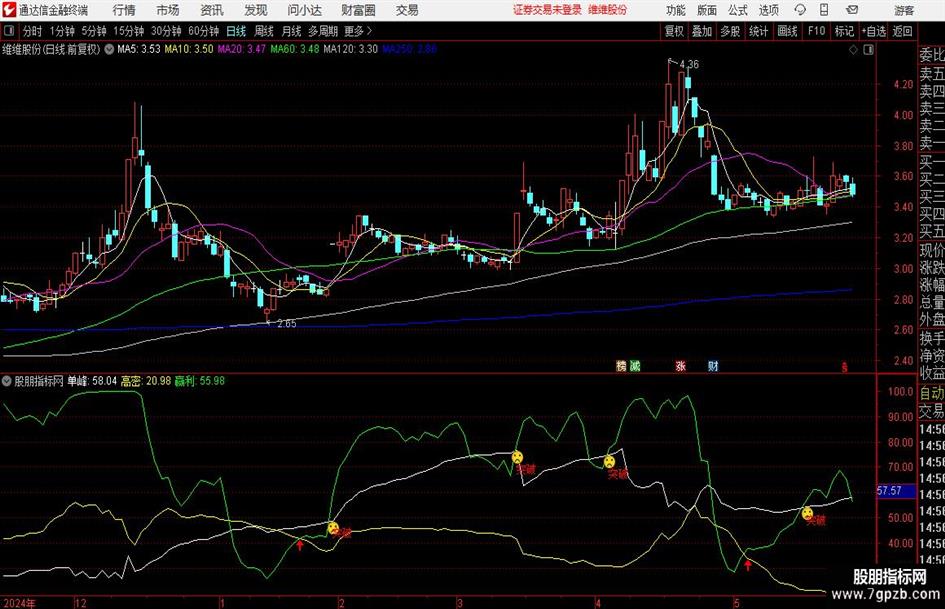The height and width of the screenshot is (609, 945).
Task: Switch to 1分钟 period tab
Action: point(61,31)
